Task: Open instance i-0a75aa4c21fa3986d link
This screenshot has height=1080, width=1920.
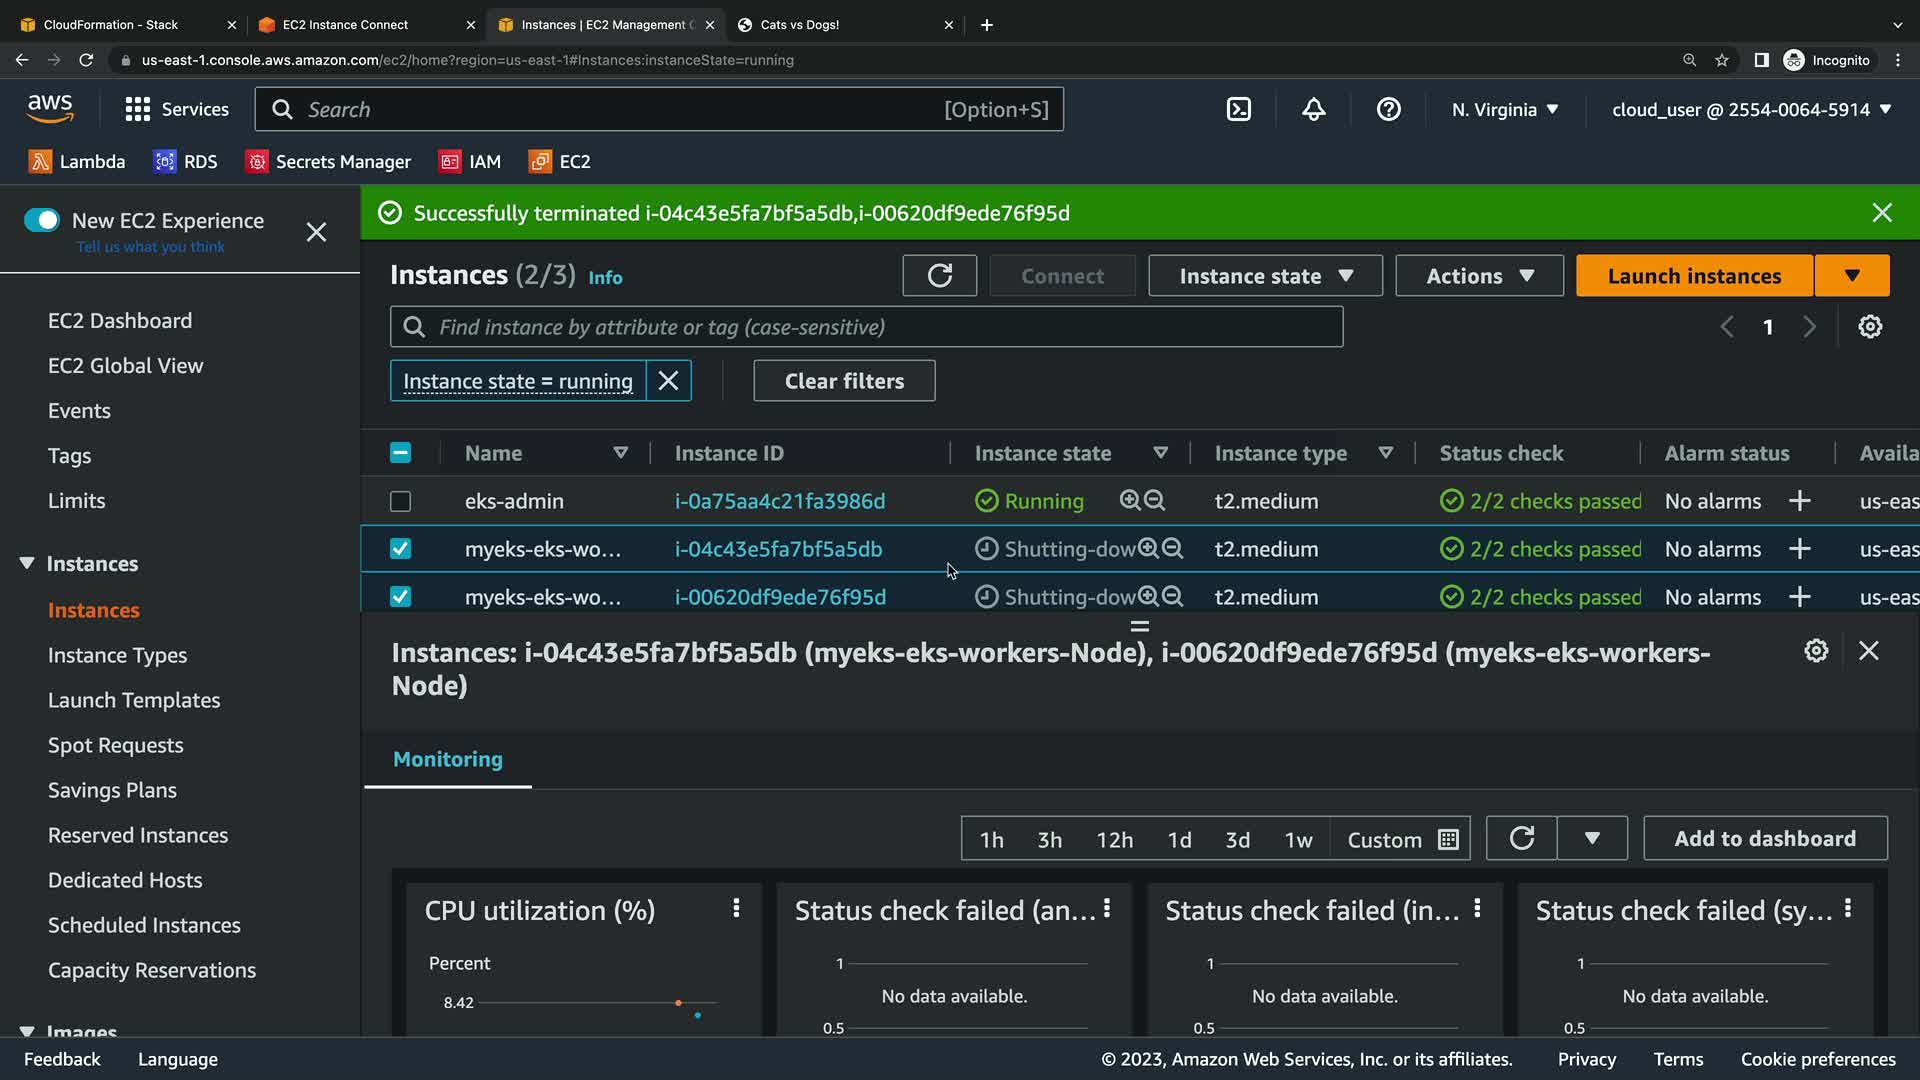Action: (779, 501)
